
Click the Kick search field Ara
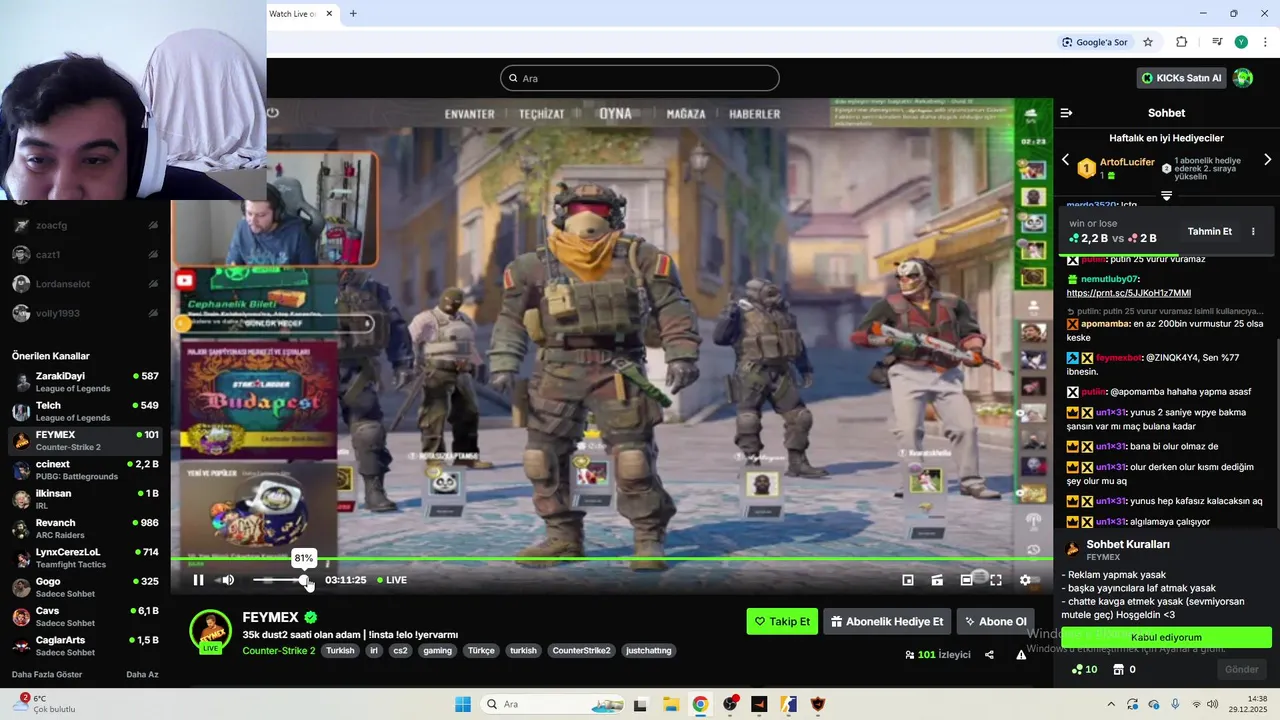coord(640,78)
